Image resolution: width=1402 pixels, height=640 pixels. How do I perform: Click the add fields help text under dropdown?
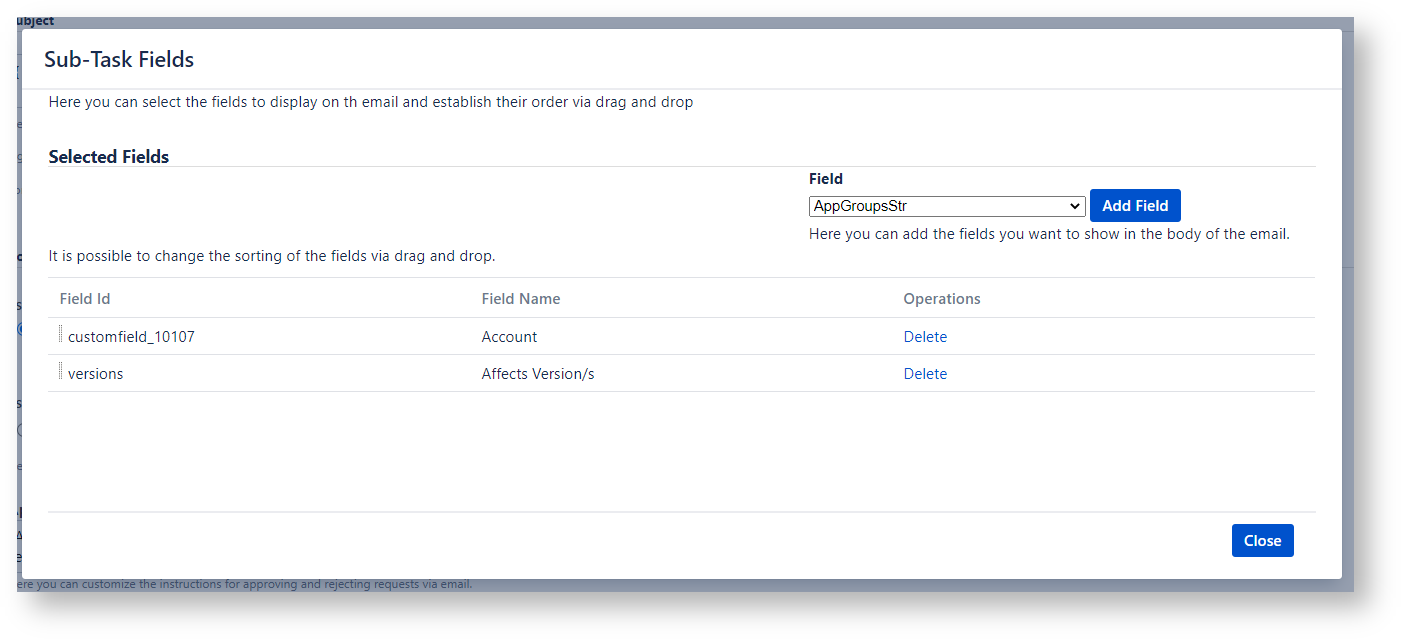pos(1049,234)
